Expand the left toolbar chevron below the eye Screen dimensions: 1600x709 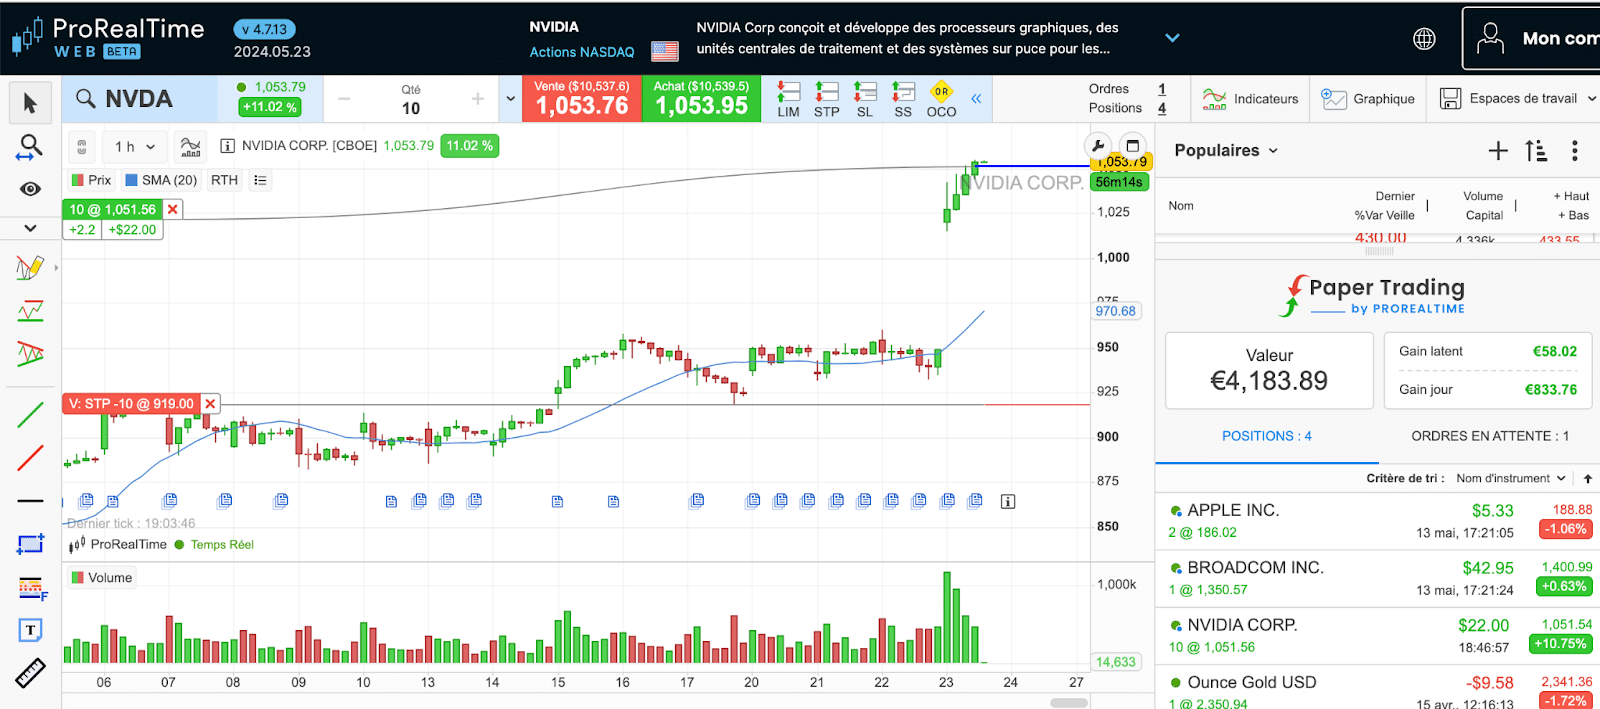tap(30, 228)
